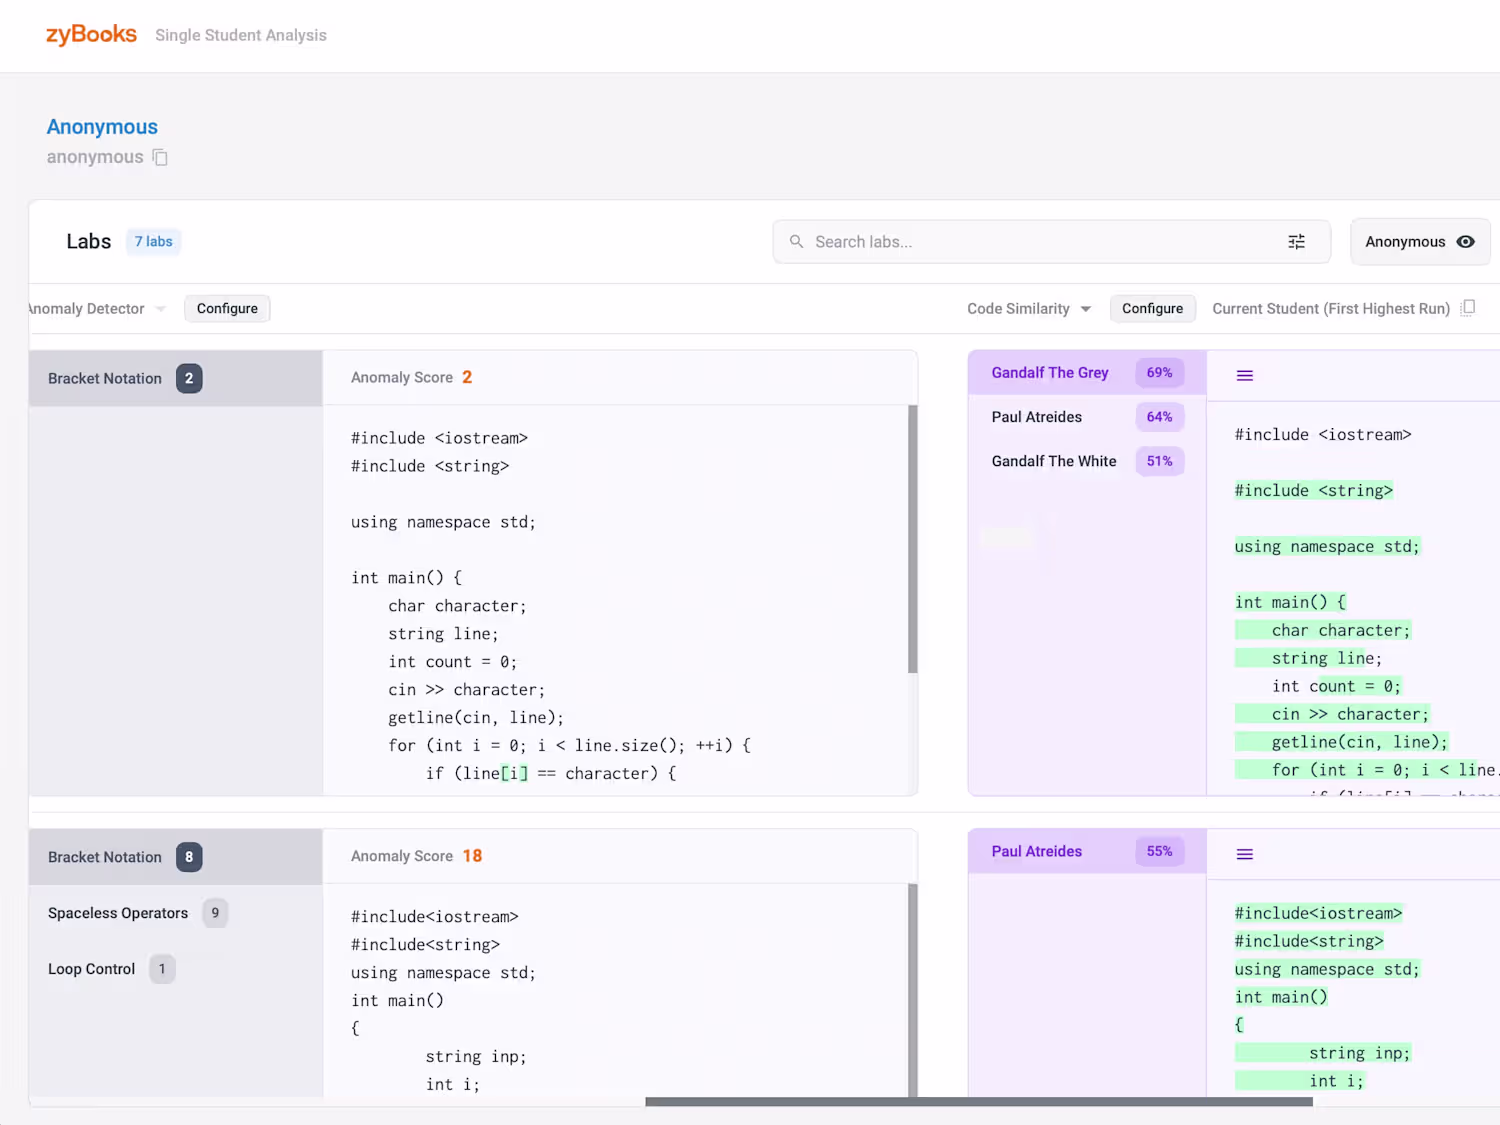
Task: Click Configure next to Code Similarity
Action: (1152, 309)
